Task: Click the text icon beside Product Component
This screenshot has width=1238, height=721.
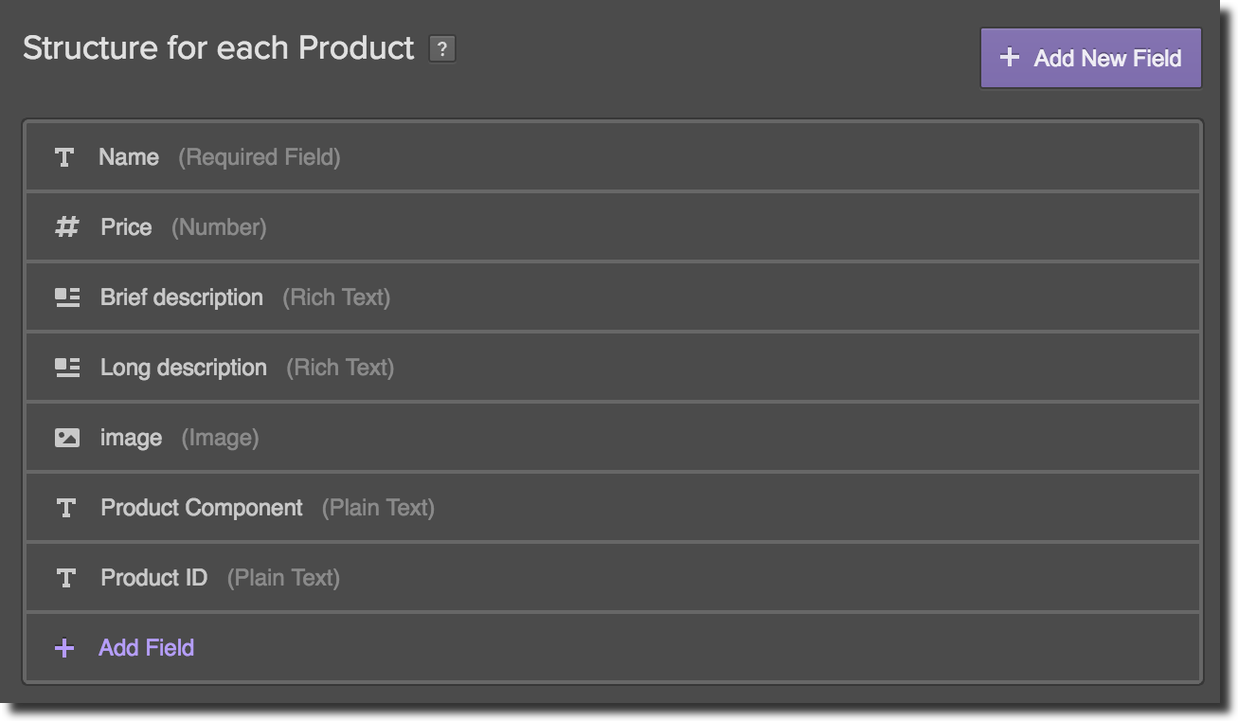Action: [x=66, y=508]
